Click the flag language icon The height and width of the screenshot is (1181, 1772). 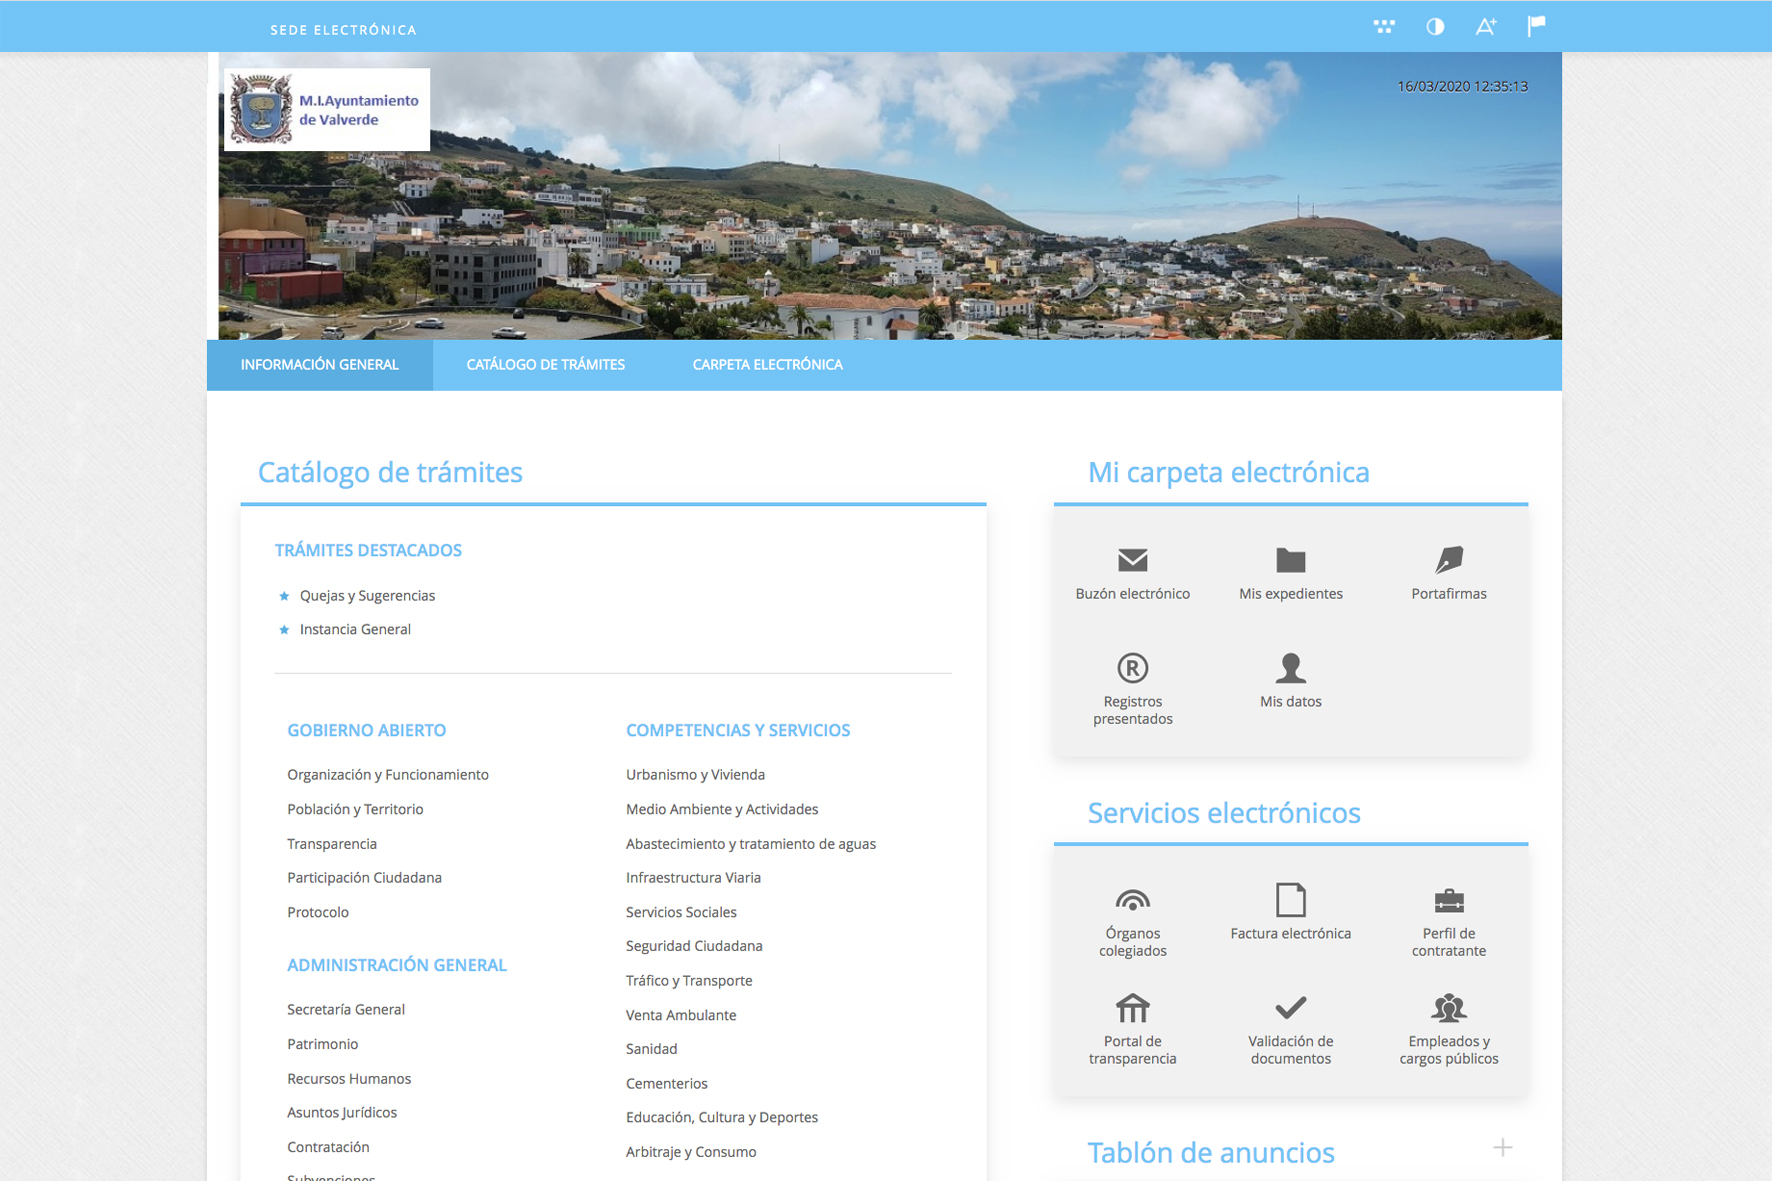(1537, 27)
